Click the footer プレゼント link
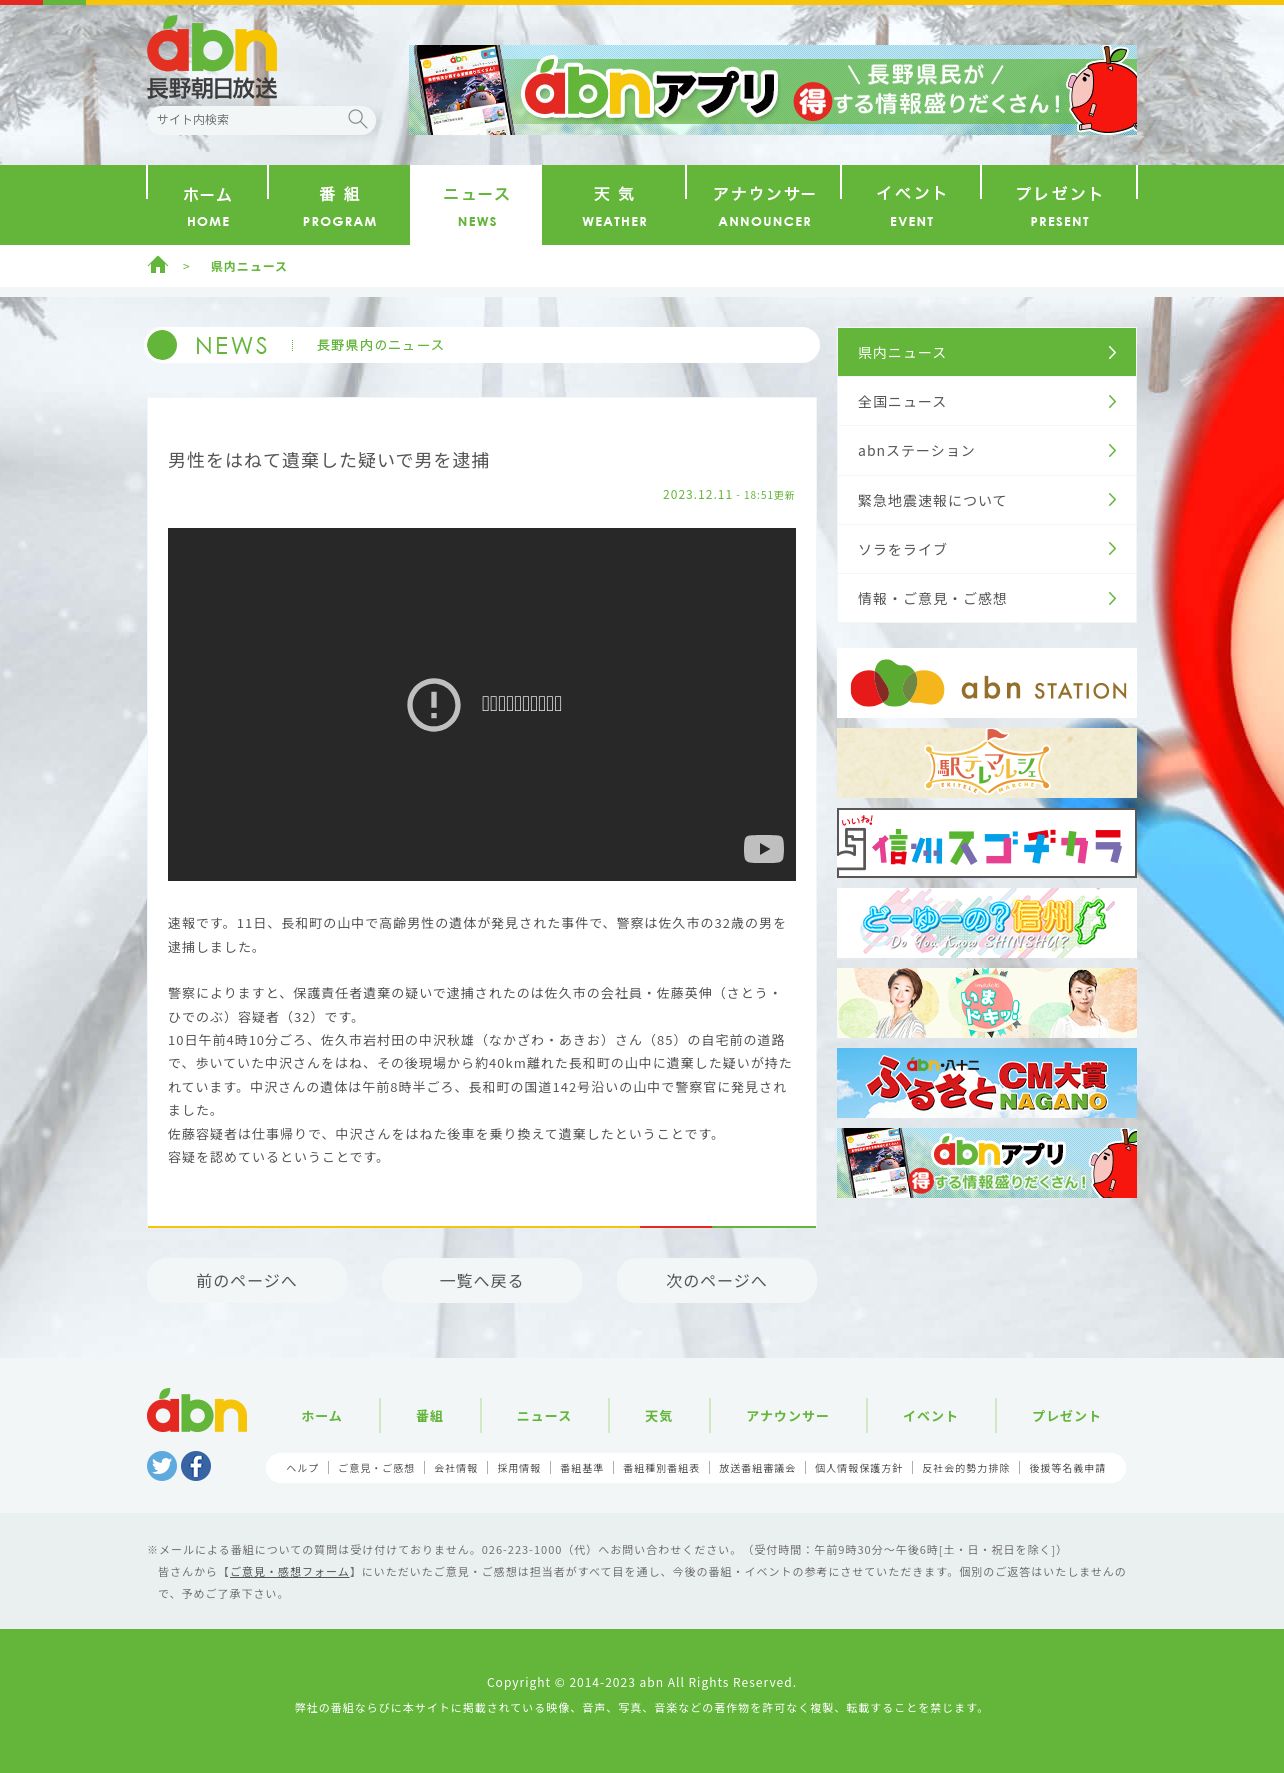Screen dimensions: 1284x1773 [x=1066, y=1416]
